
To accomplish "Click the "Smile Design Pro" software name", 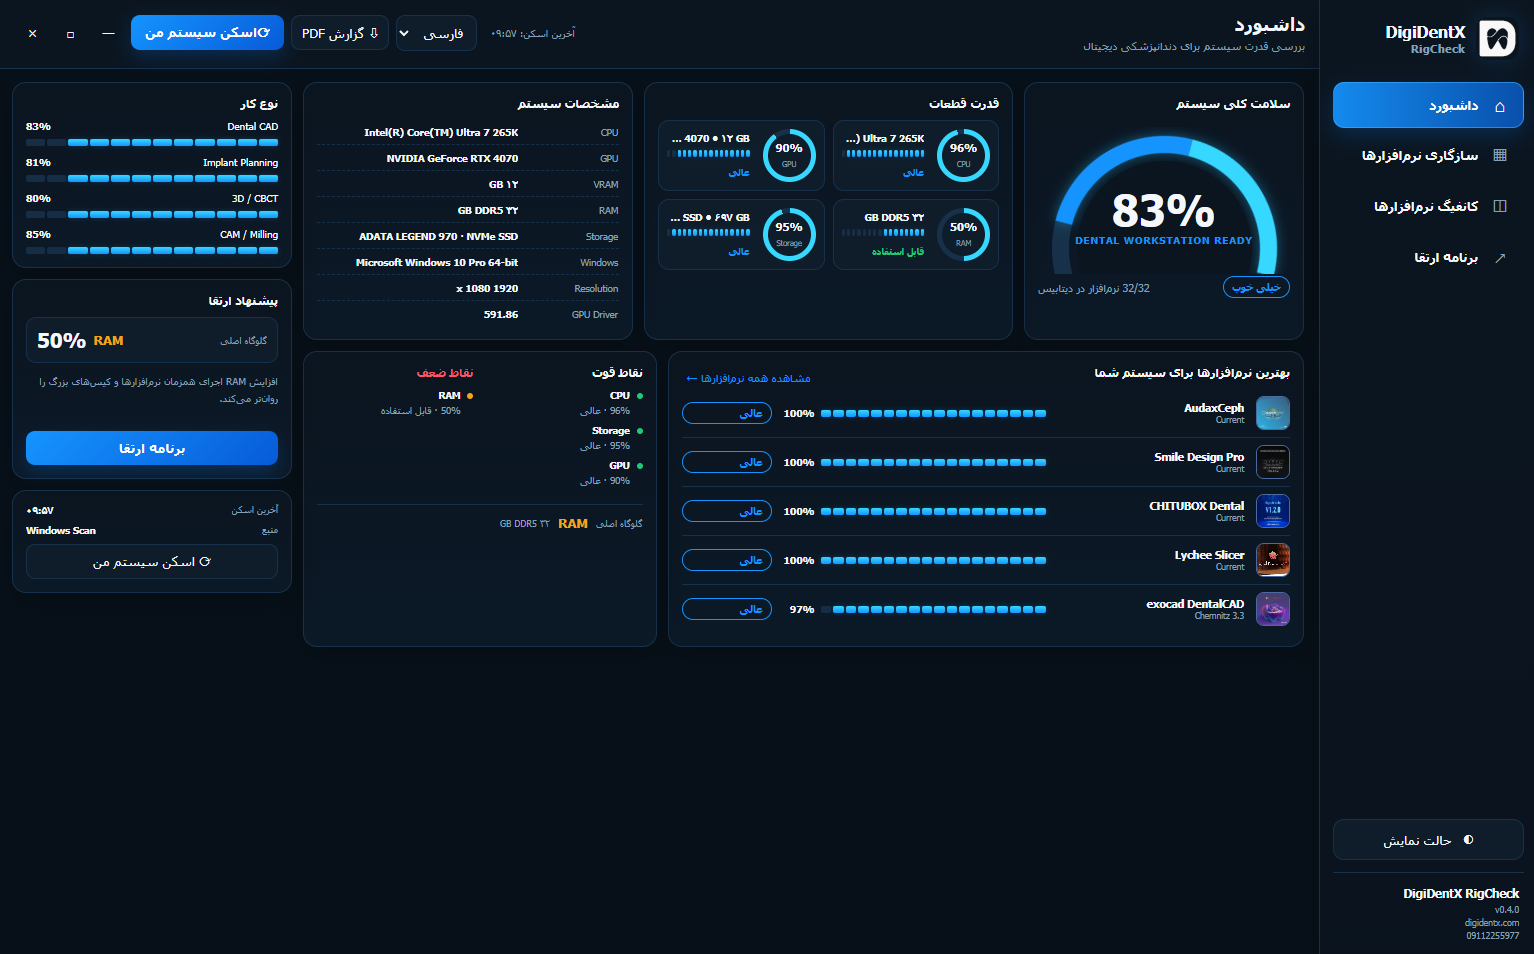I will 1199,457.
